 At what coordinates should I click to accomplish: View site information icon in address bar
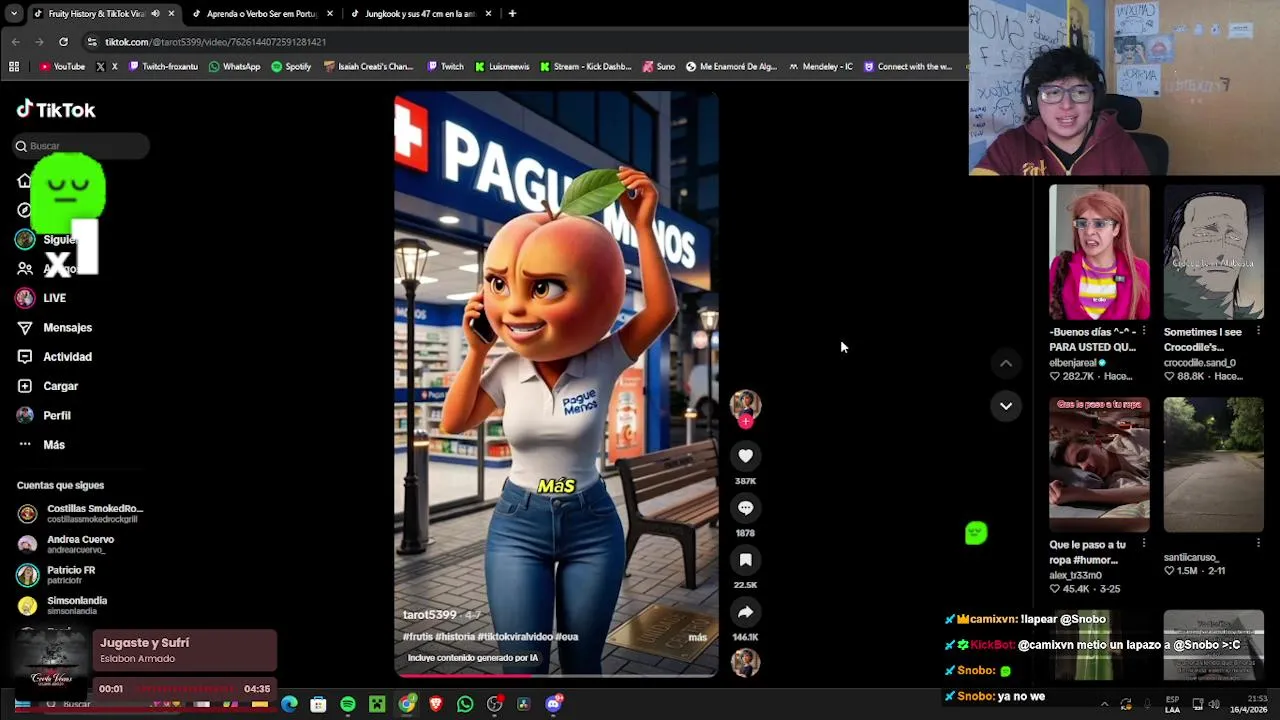tap(92, 42)
